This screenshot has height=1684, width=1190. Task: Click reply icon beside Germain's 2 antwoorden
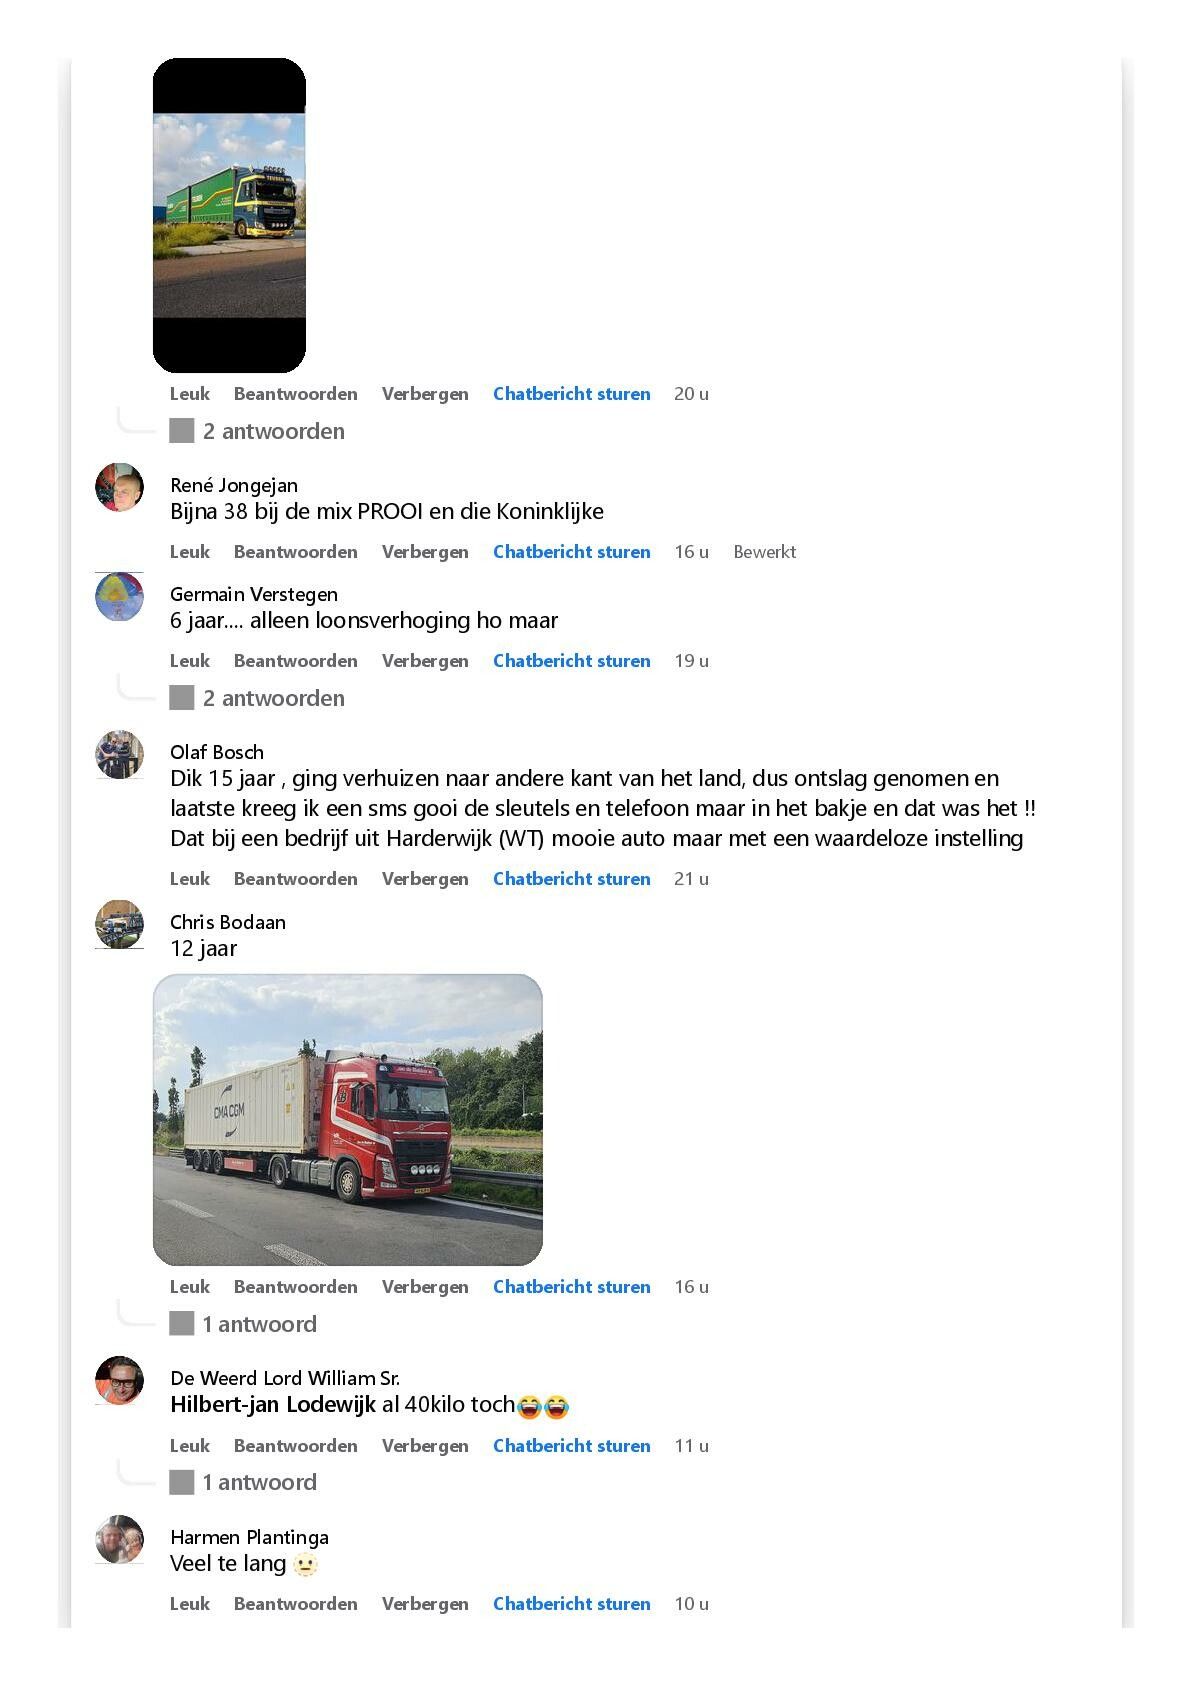click(181, 698)
